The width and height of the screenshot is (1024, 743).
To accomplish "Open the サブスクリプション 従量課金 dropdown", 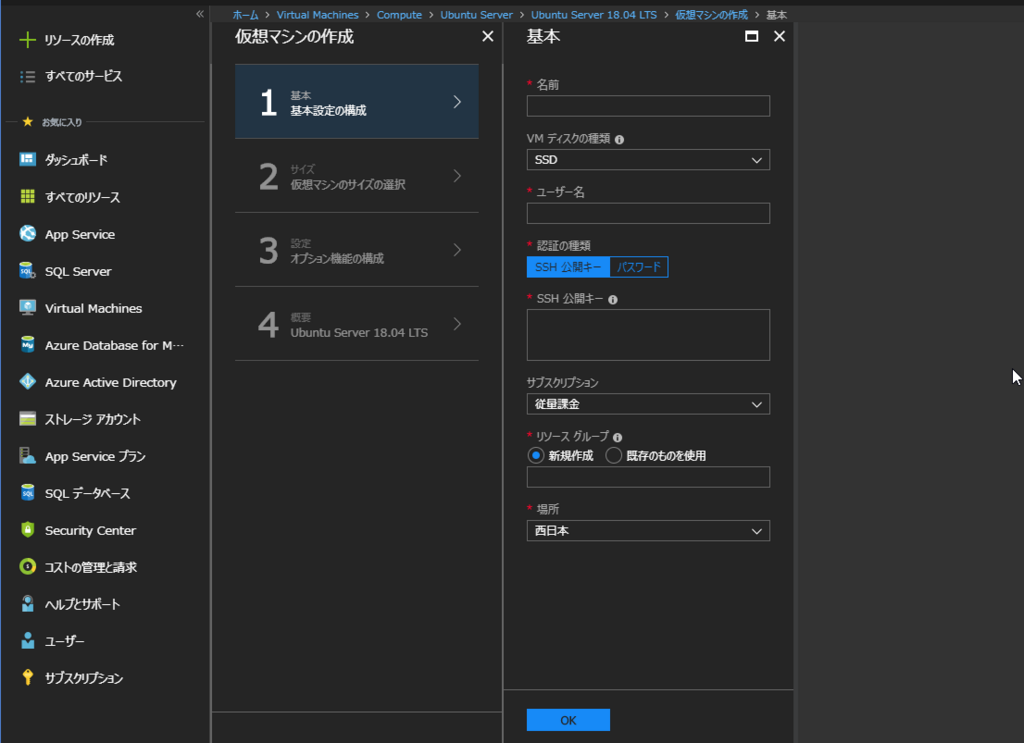I will pyautogui.click(x=648, y=404).
